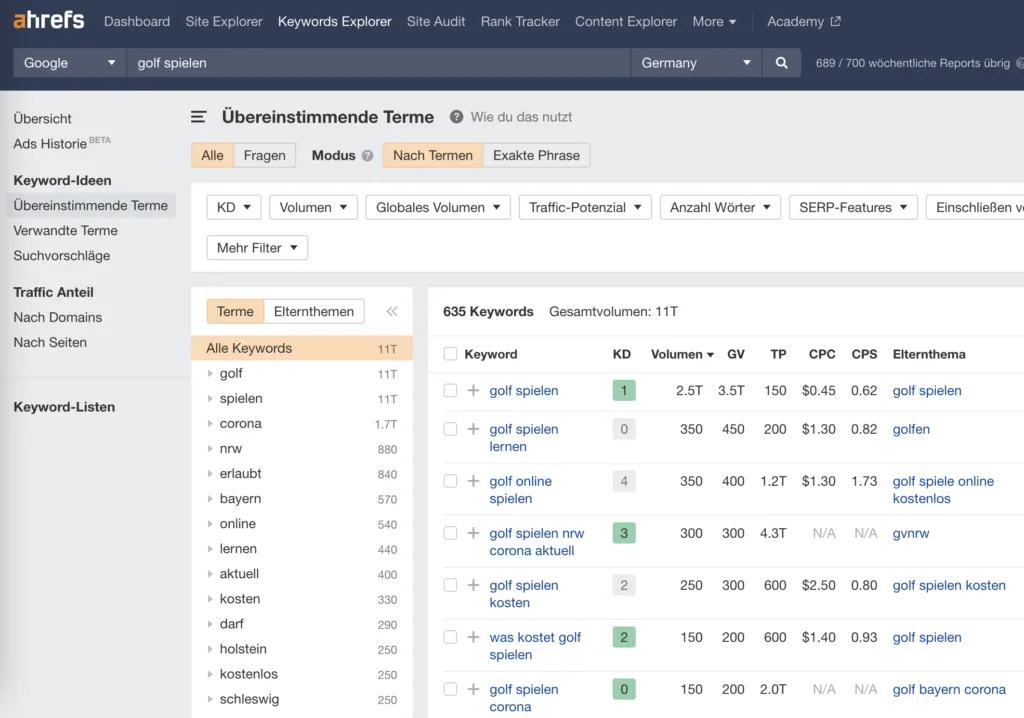Open Site Audit from top navigation
Viewport: 1024px width, 718px height.
click(x=436, y=22)
